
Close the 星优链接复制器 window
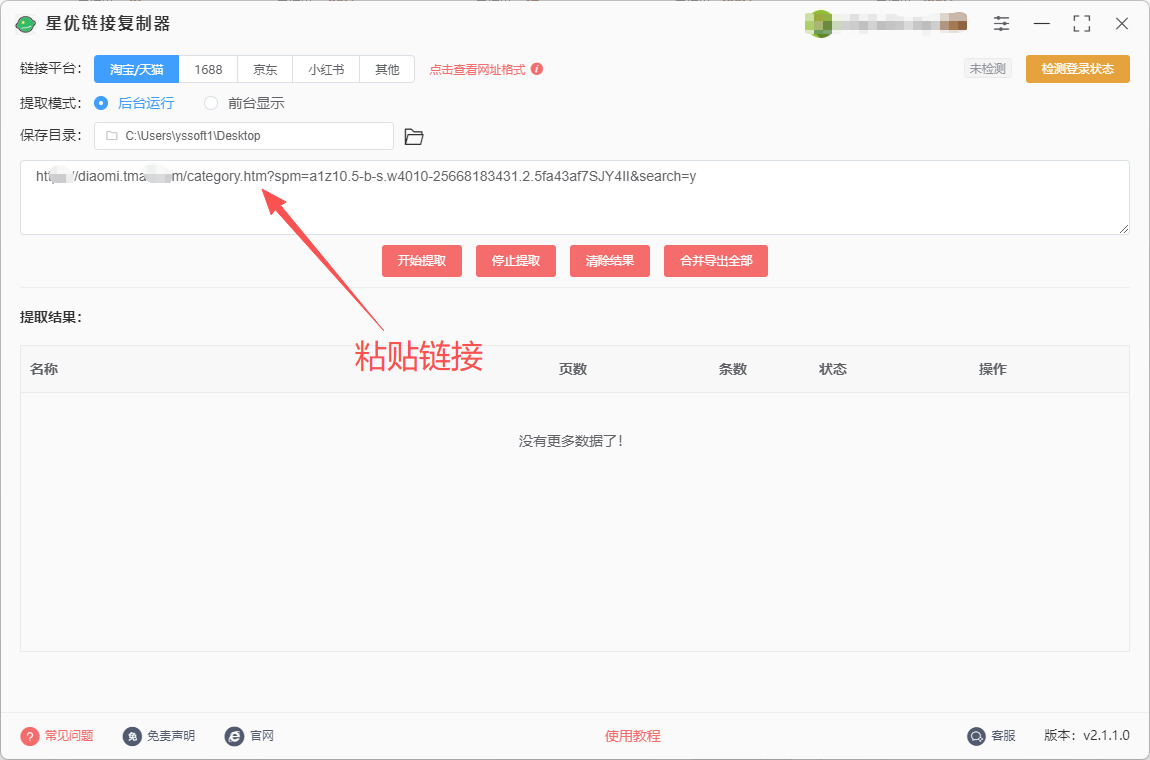pyautogui.click(x=1121, y=23)
